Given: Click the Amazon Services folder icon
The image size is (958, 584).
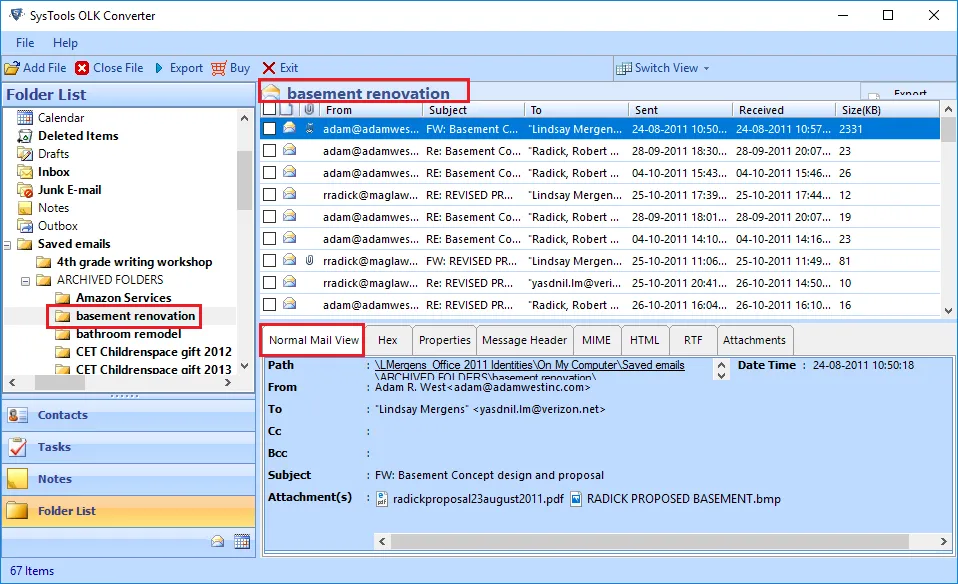Looking at the screenshot, I should (x=63, y=298).
